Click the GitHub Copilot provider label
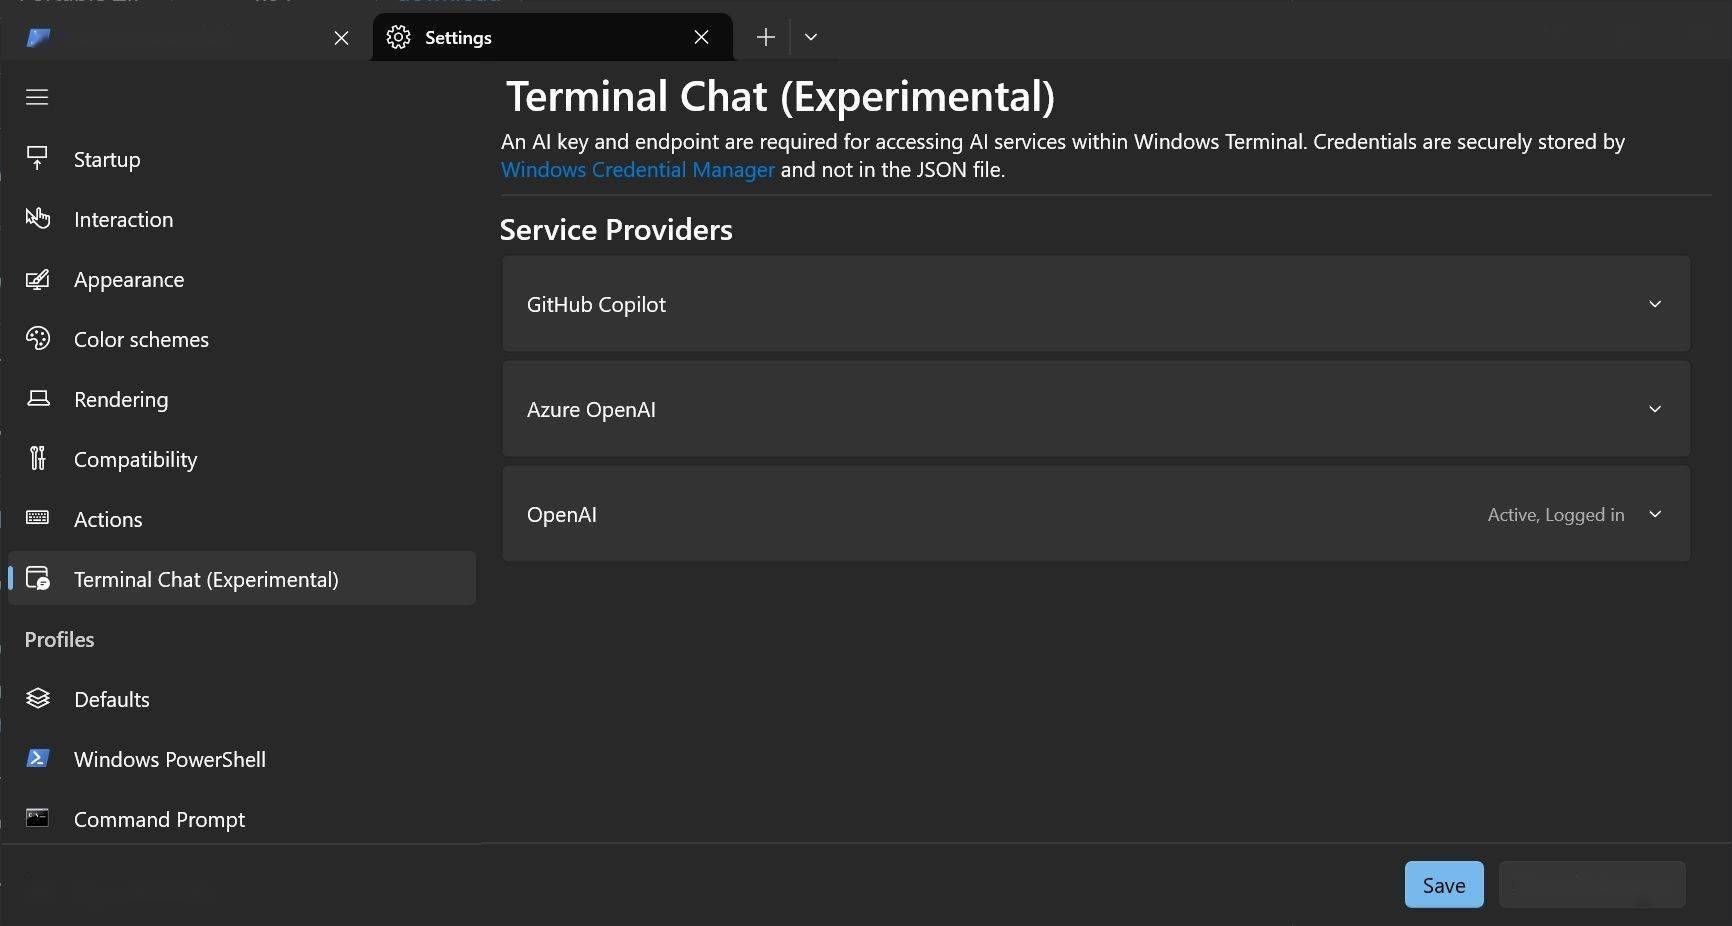 596,304
